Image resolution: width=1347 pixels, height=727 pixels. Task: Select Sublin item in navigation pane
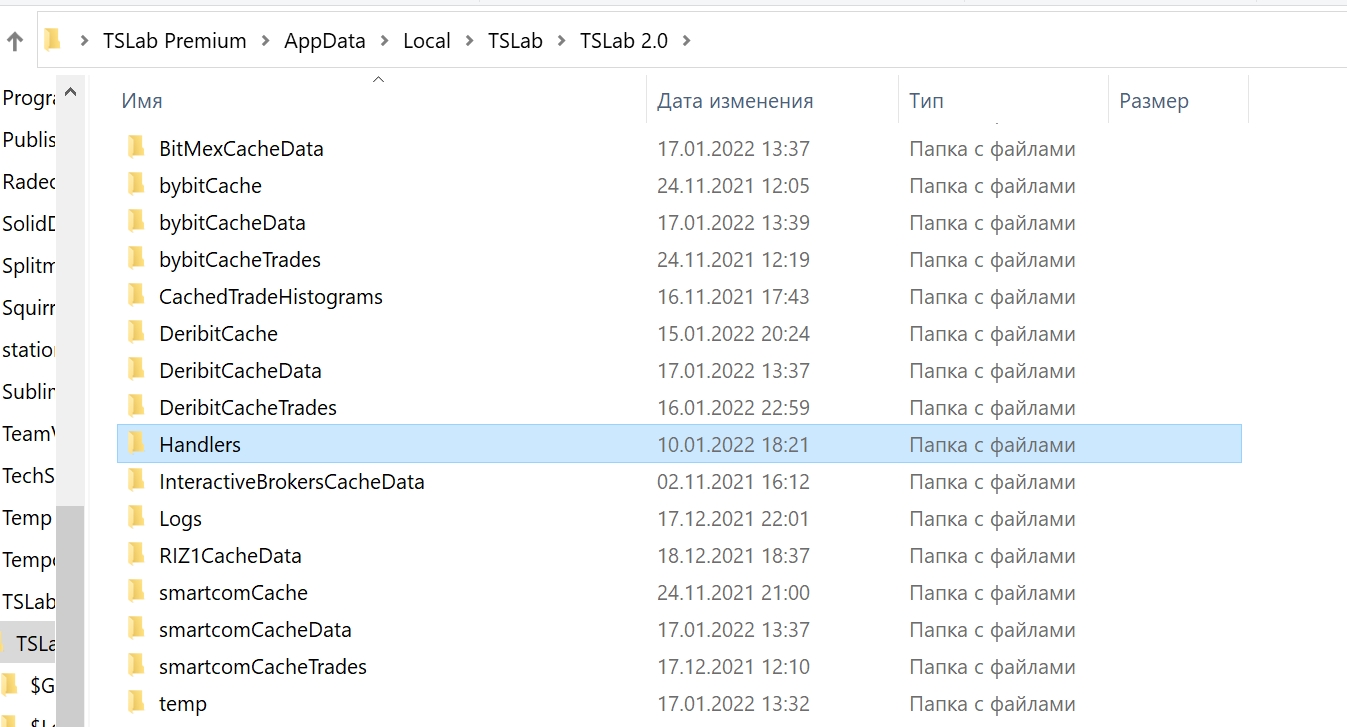(x=29, y=392)
